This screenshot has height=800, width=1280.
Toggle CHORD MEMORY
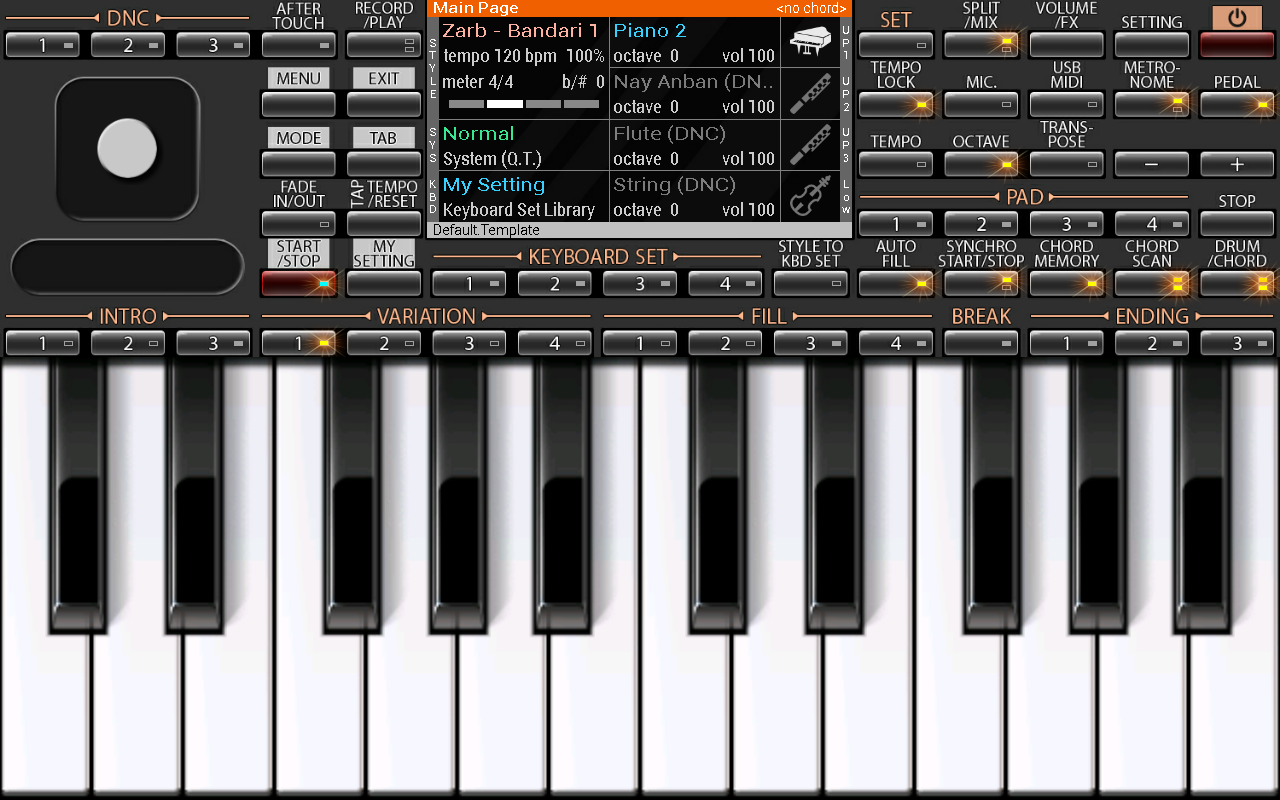(1067, 284)
